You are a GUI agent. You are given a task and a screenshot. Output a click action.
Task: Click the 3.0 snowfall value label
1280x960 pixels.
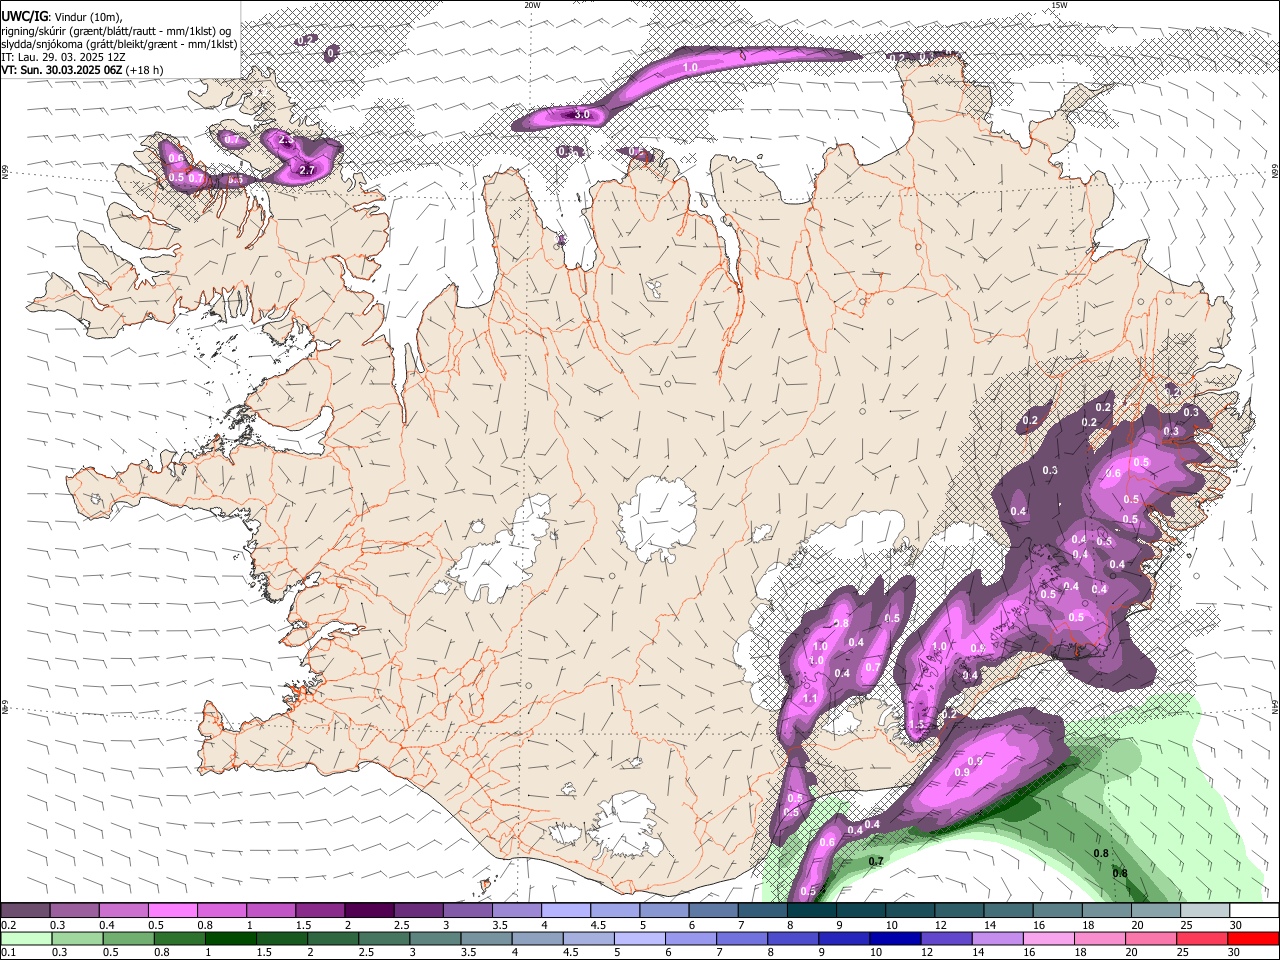coord(581,115)
